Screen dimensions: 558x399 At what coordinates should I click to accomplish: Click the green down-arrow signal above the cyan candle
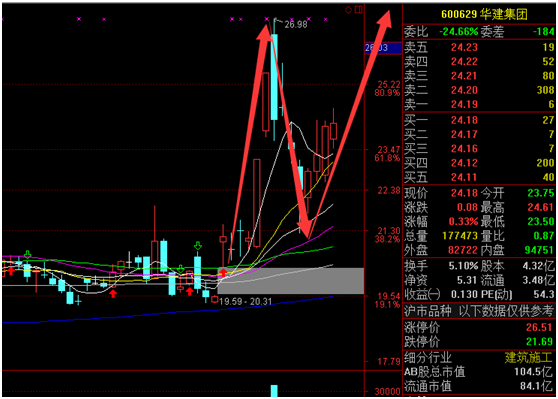point(198,246)
